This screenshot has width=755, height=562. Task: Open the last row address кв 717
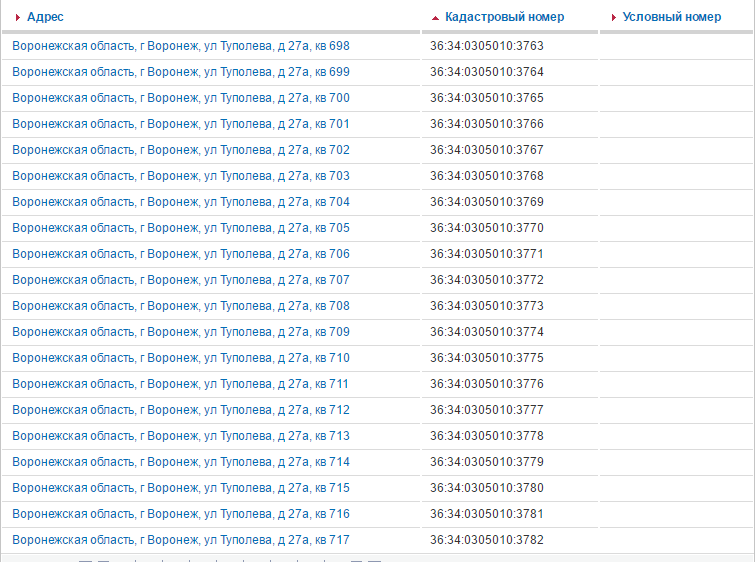(x=181, y=540)
